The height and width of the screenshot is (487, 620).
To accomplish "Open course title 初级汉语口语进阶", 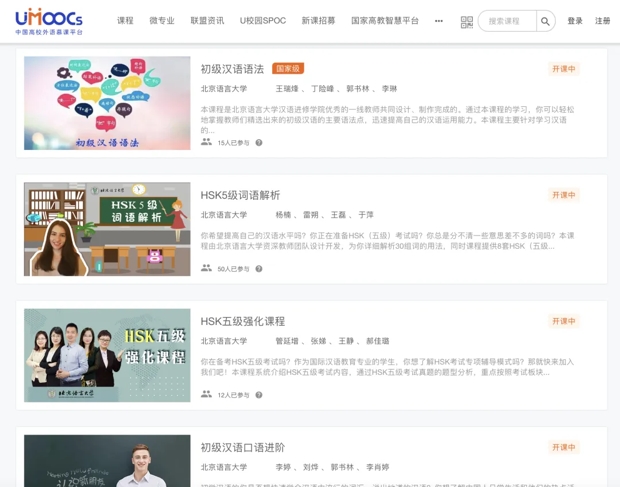I will 243,447.
